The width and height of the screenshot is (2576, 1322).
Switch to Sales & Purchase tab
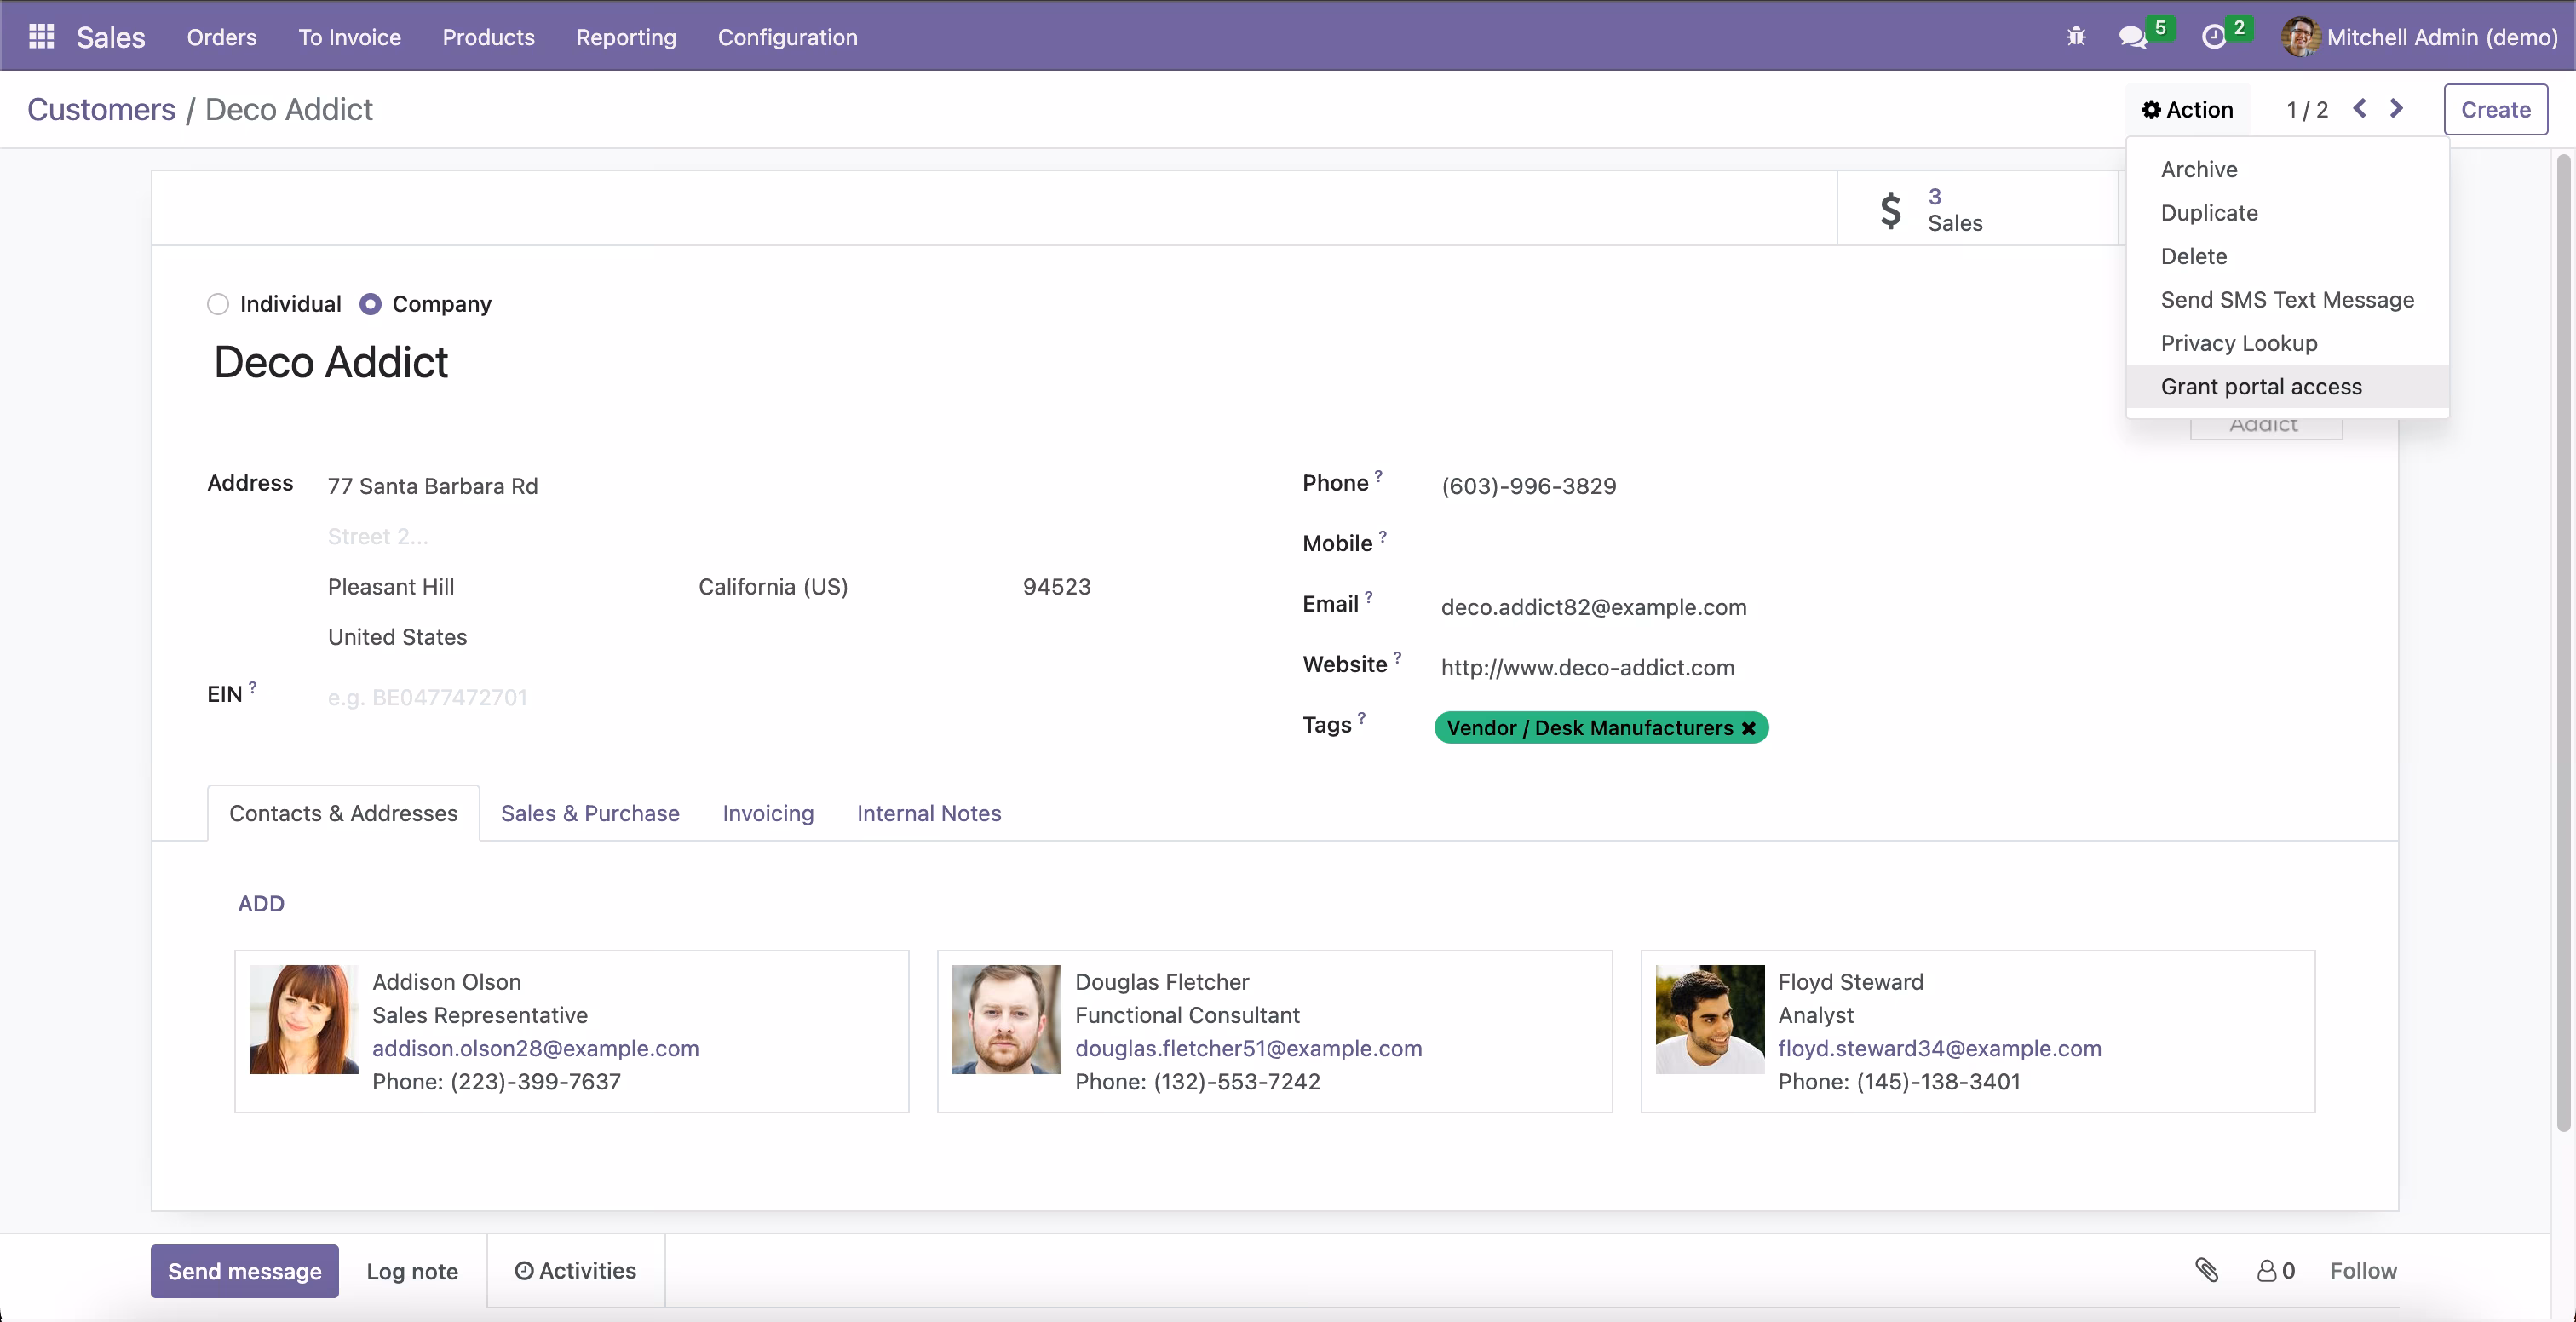point(590,813)
